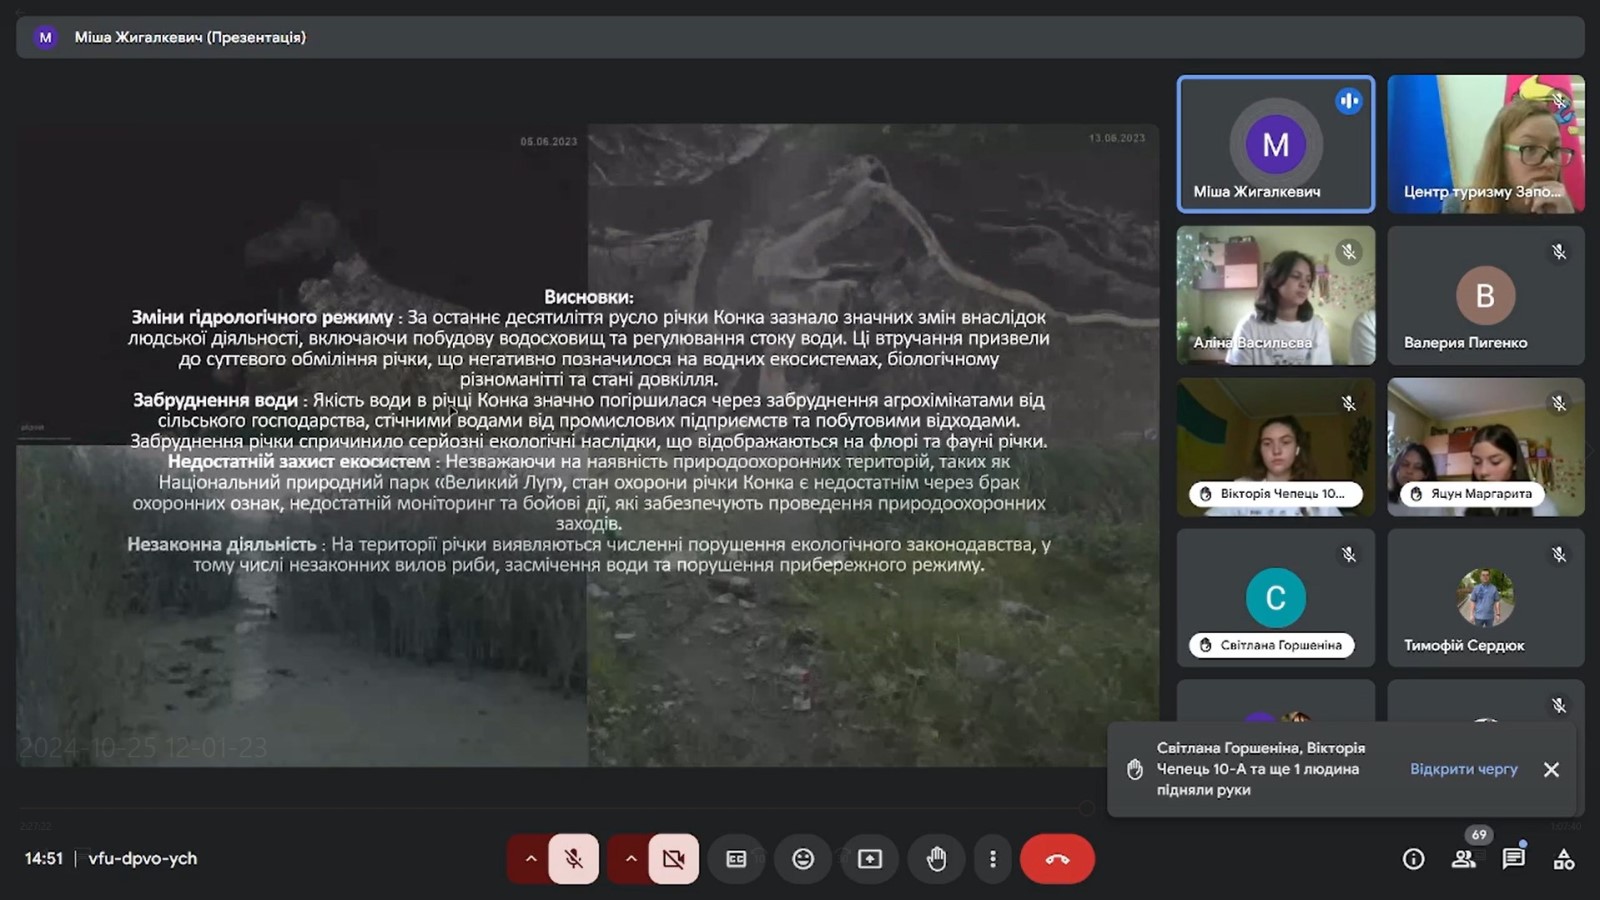
Task: Leave the call with red button
Action: coord(1057,859)
